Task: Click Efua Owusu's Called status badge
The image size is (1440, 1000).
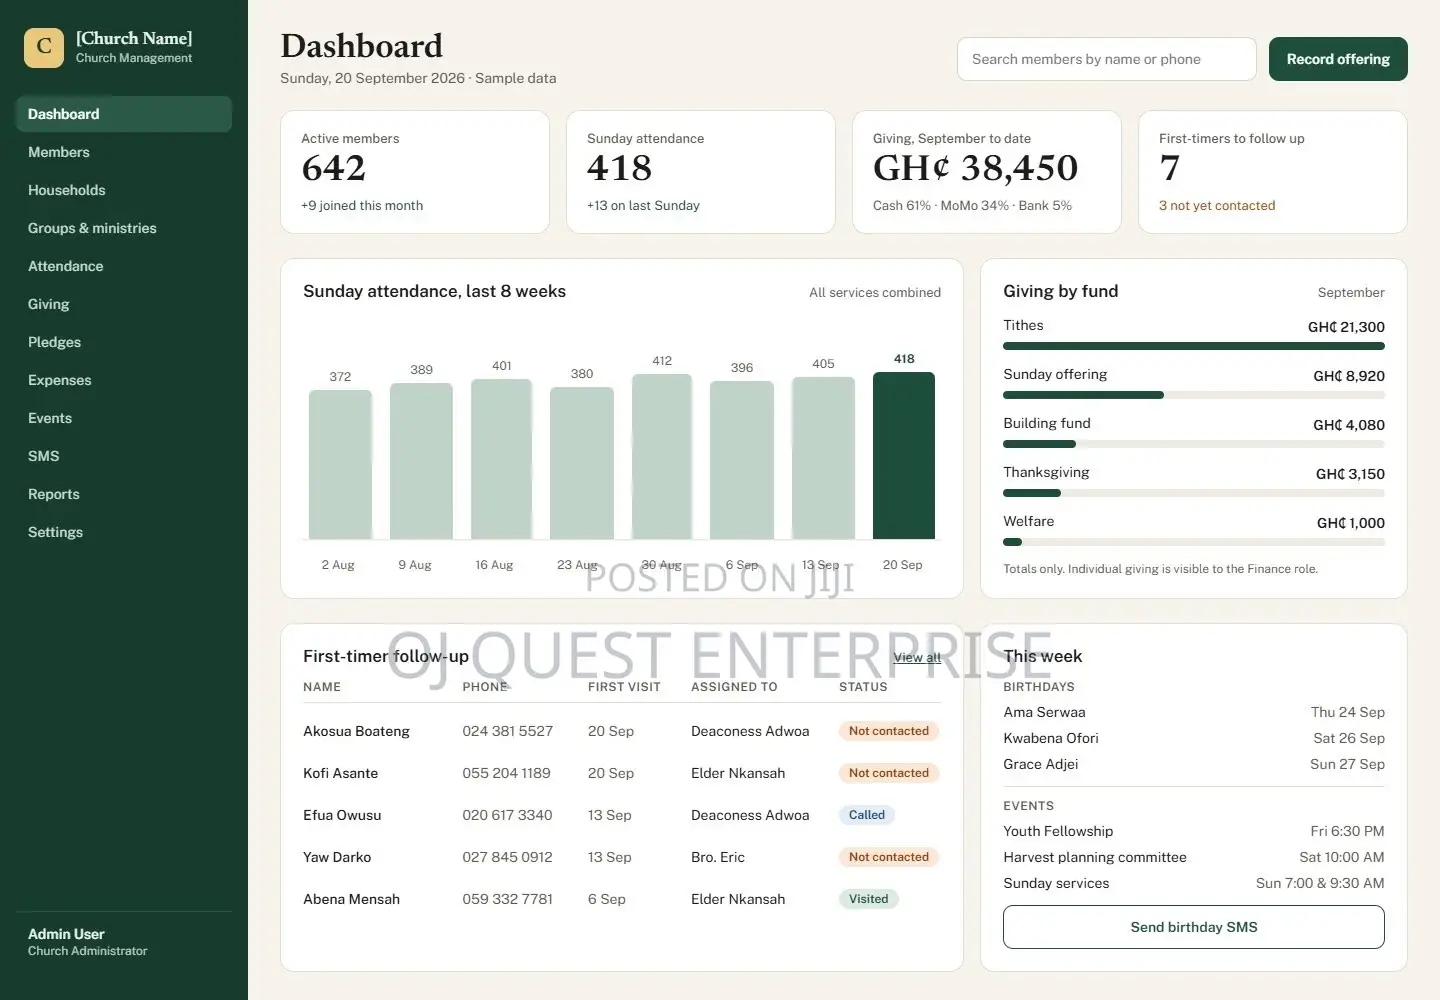Action: 867,815
